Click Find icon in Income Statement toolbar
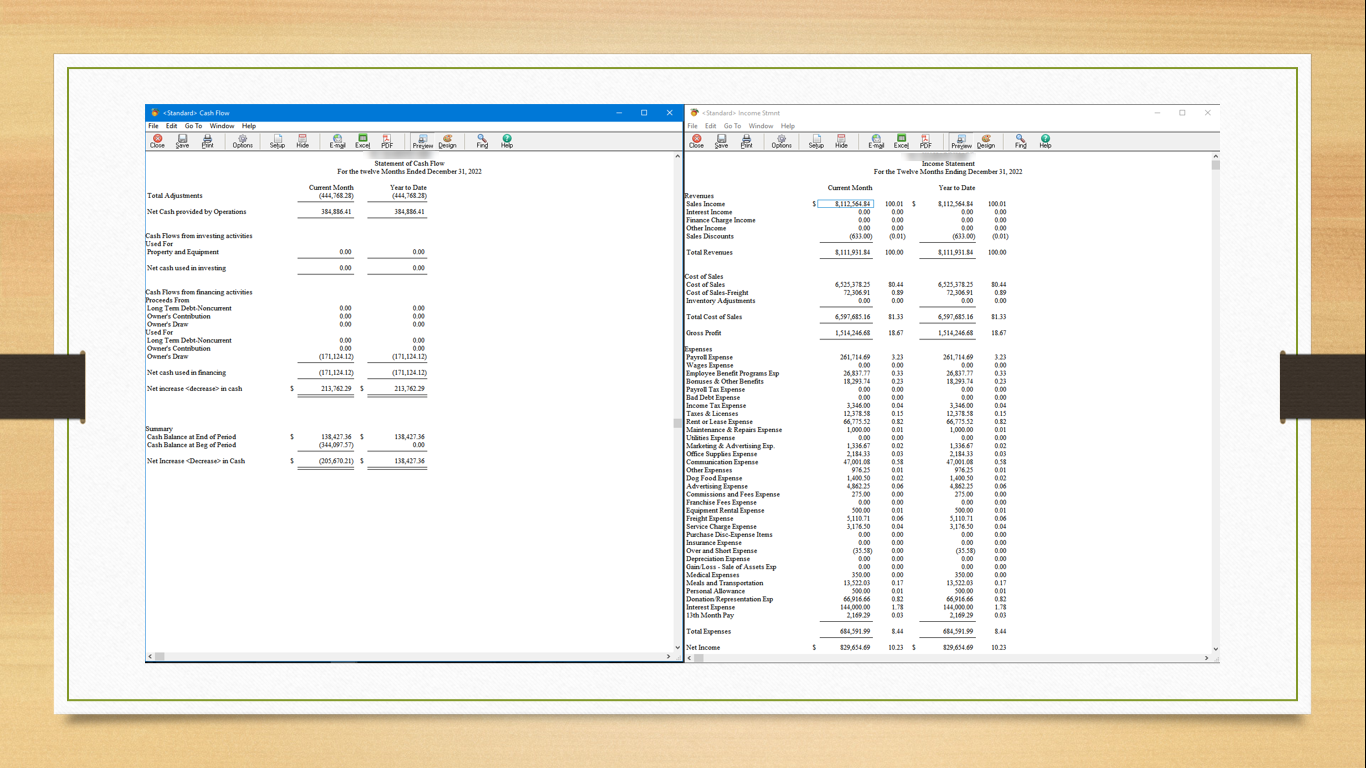 pyautogui.click(x=1020, y=141)
